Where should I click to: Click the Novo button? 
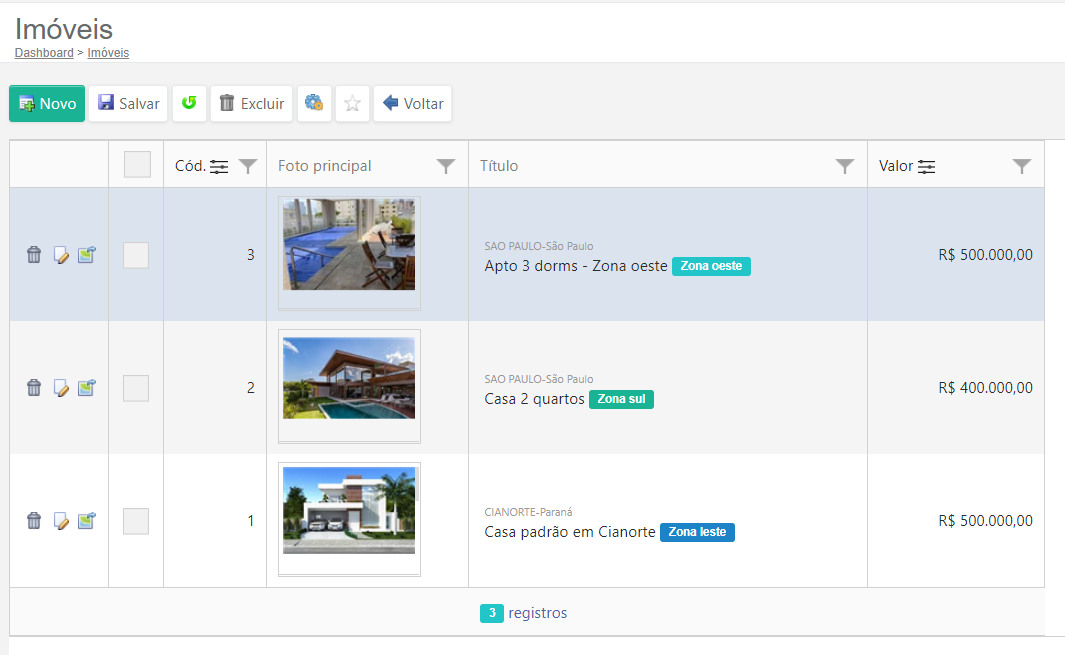point(47,103)
